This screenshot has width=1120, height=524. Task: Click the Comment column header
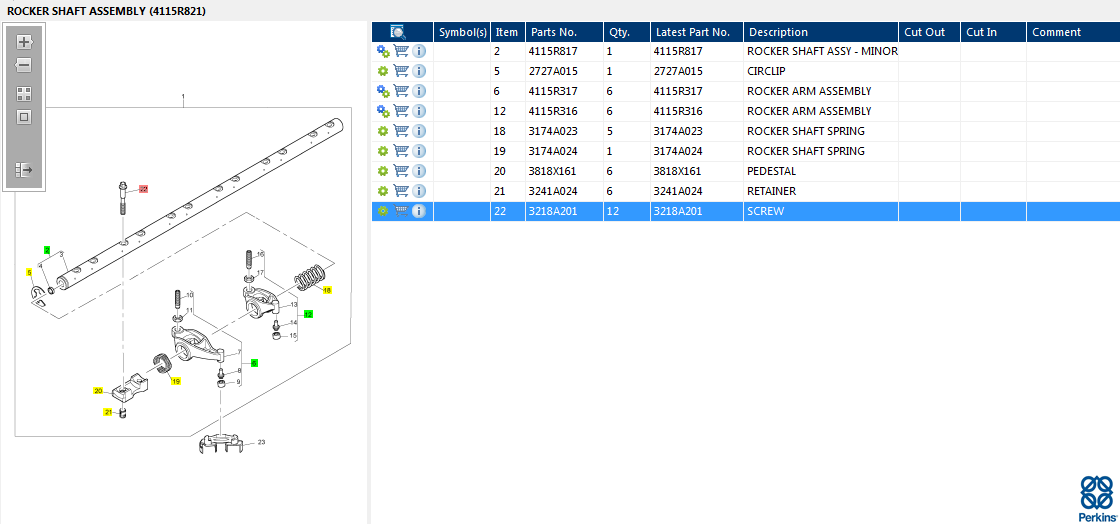pos(1073,32)
